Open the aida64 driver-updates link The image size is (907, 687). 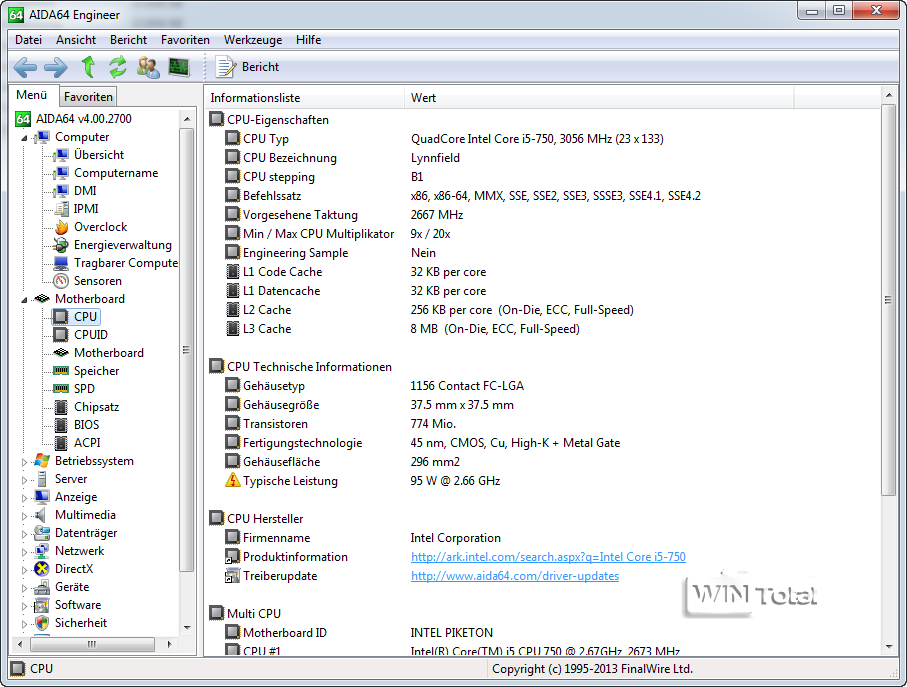pyautogui.click(x=514, y=576)
